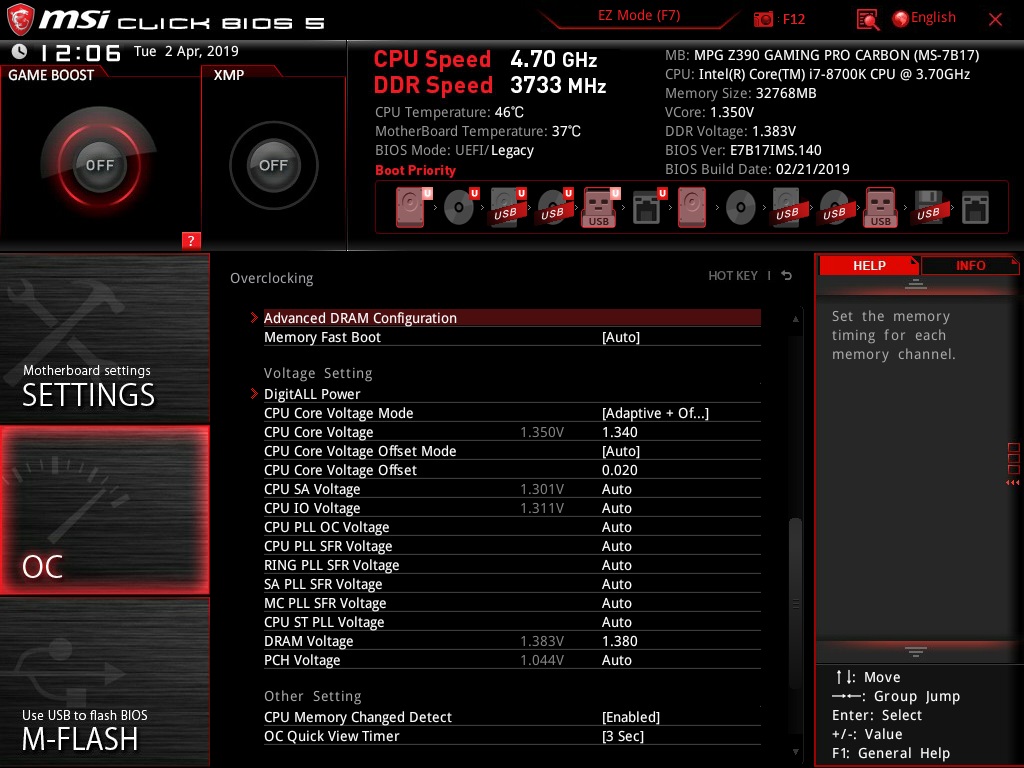Select the UEFI USB CD/DVD boot icon
The height and width of the screenshot is (768, 1024).
click(555, 207)
